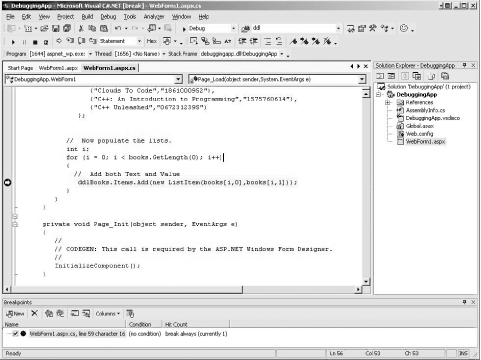Toggle the WebForm1.aspx.cs breakpoint checkbox
The image size is (481, 360).
(15, 334)
